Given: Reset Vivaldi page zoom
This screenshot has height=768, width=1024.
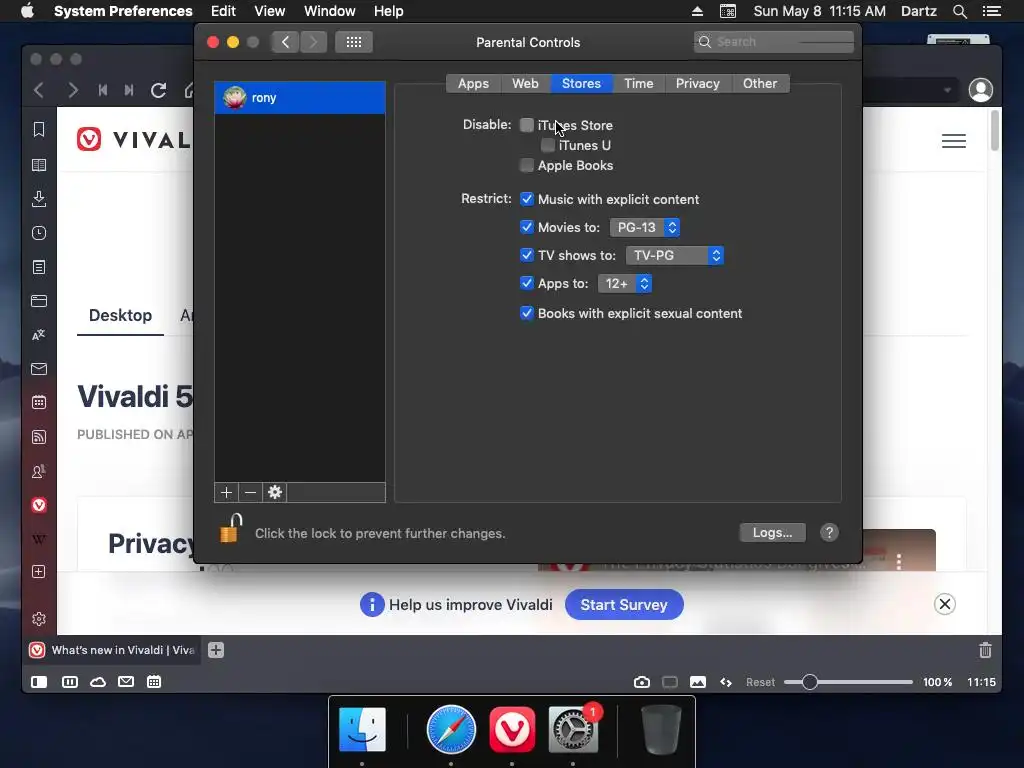Looking at the screenshot, I should [x=760, y=682].
